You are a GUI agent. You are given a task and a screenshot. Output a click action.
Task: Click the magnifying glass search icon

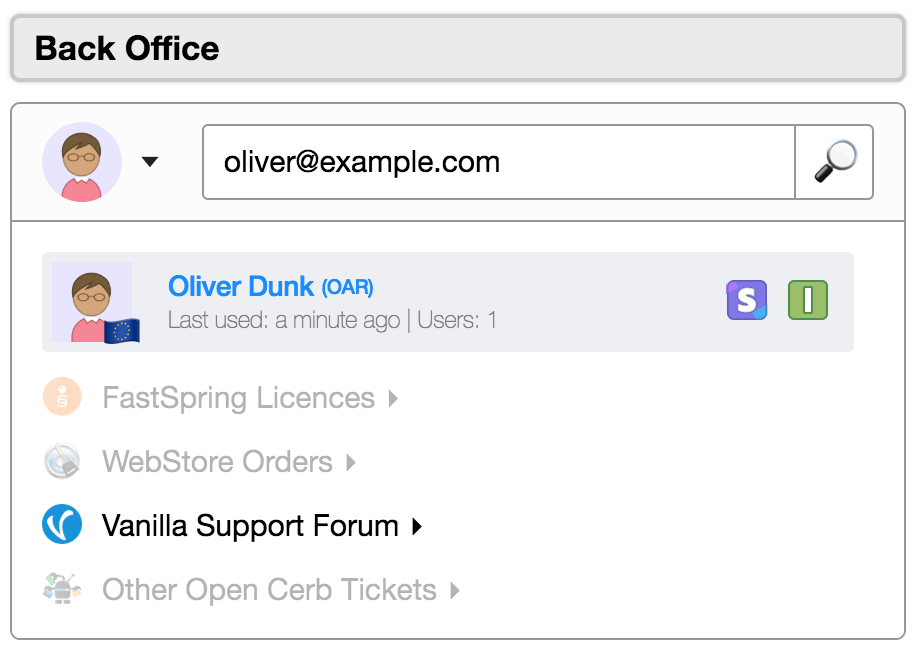pyautogui.click(x=835, y=161)
